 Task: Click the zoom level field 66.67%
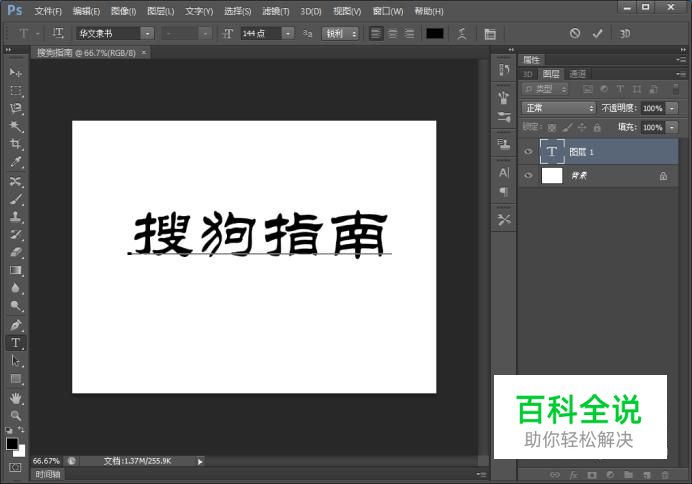[x=46, y=461]
